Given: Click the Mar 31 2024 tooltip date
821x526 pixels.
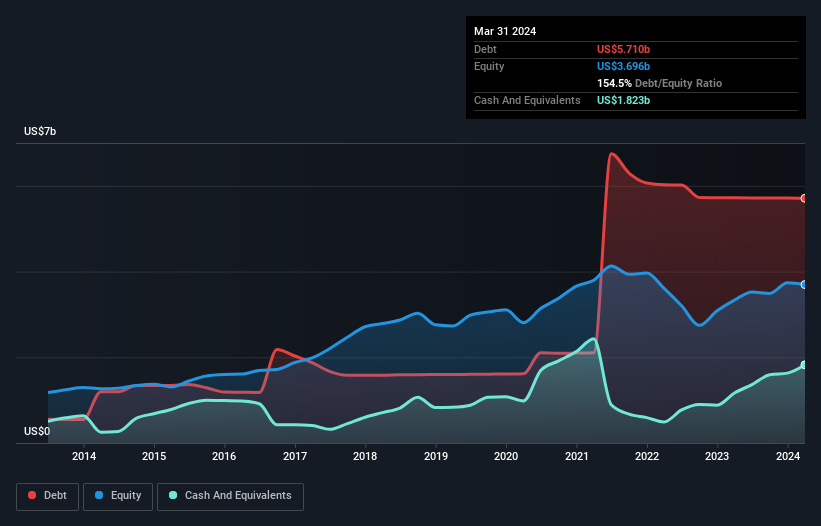Looking at the screenshot, I should click(505, 31).
